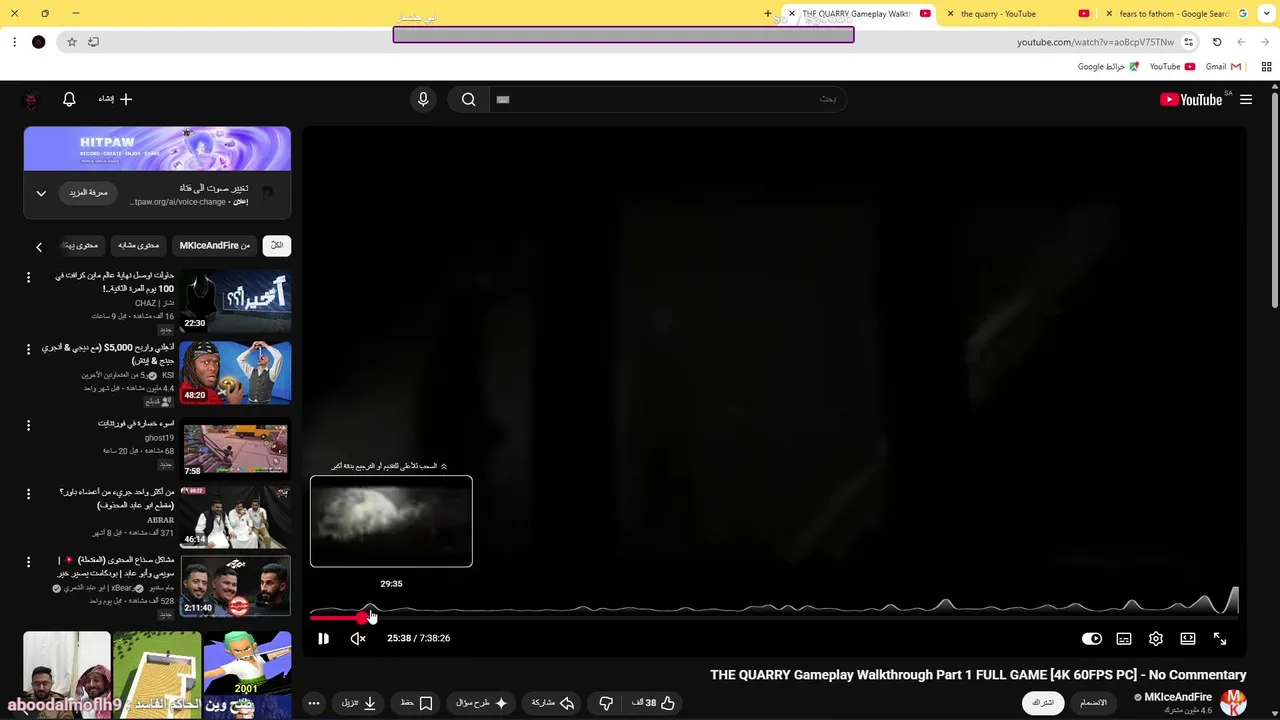Image resolution: width=1280 pixels, height=720 pixels.
Task: Save video to playlist (حفظ)
Action: pos(416,703)
